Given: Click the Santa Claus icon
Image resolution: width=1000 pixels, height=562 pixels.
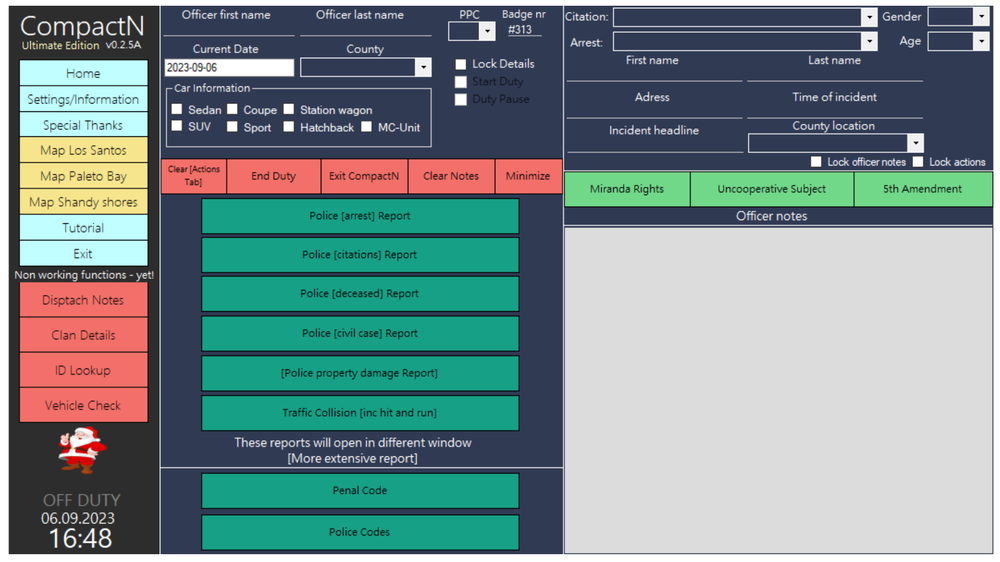Looking at the screenshot, I should (82, 450).
